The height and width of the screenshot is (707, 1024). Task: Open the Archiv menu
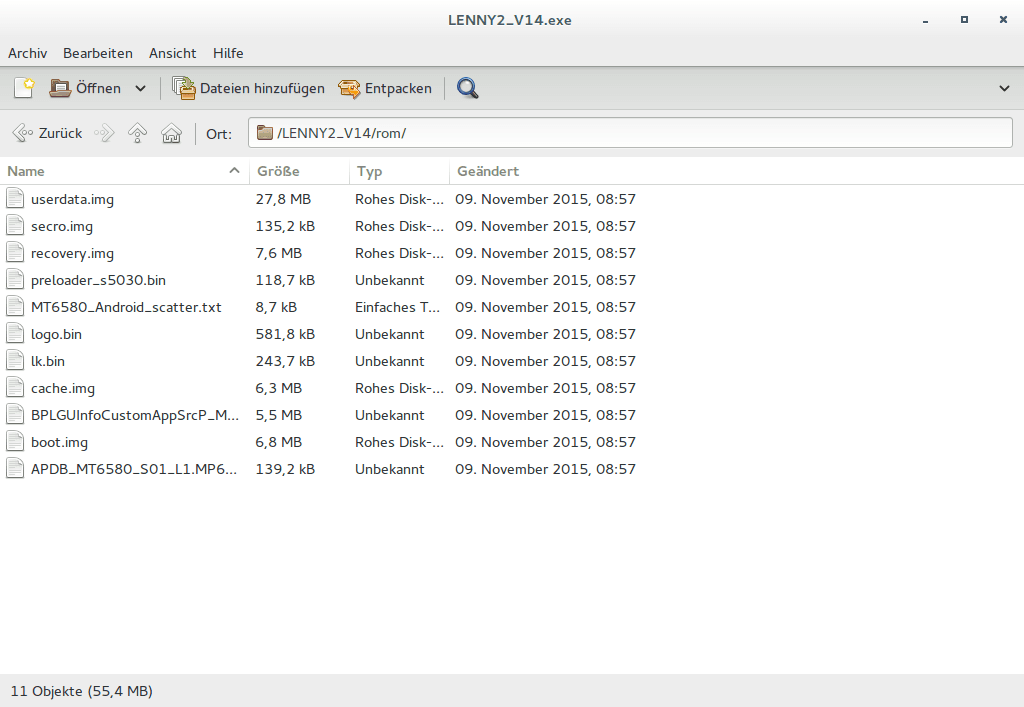(28, 53)
